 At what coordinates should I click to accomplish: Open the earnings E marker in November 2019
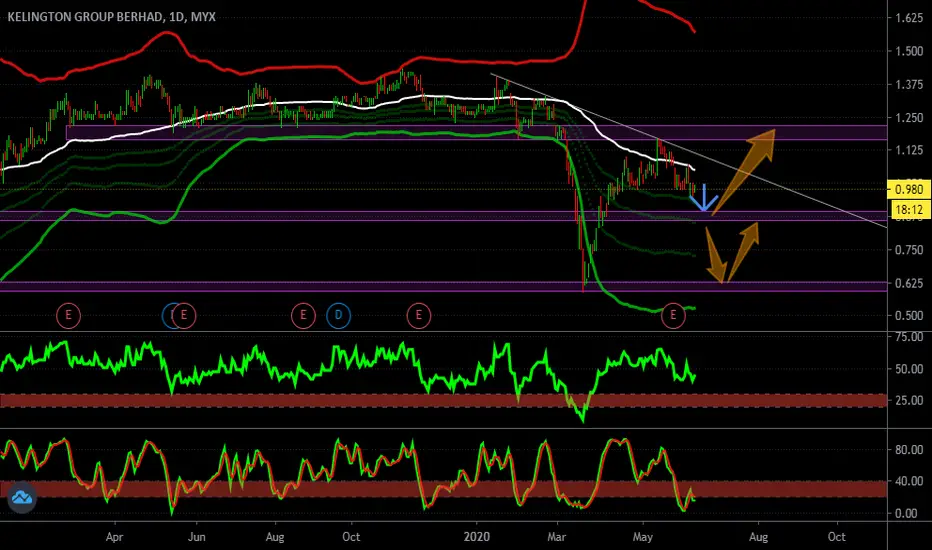(418, 315)
